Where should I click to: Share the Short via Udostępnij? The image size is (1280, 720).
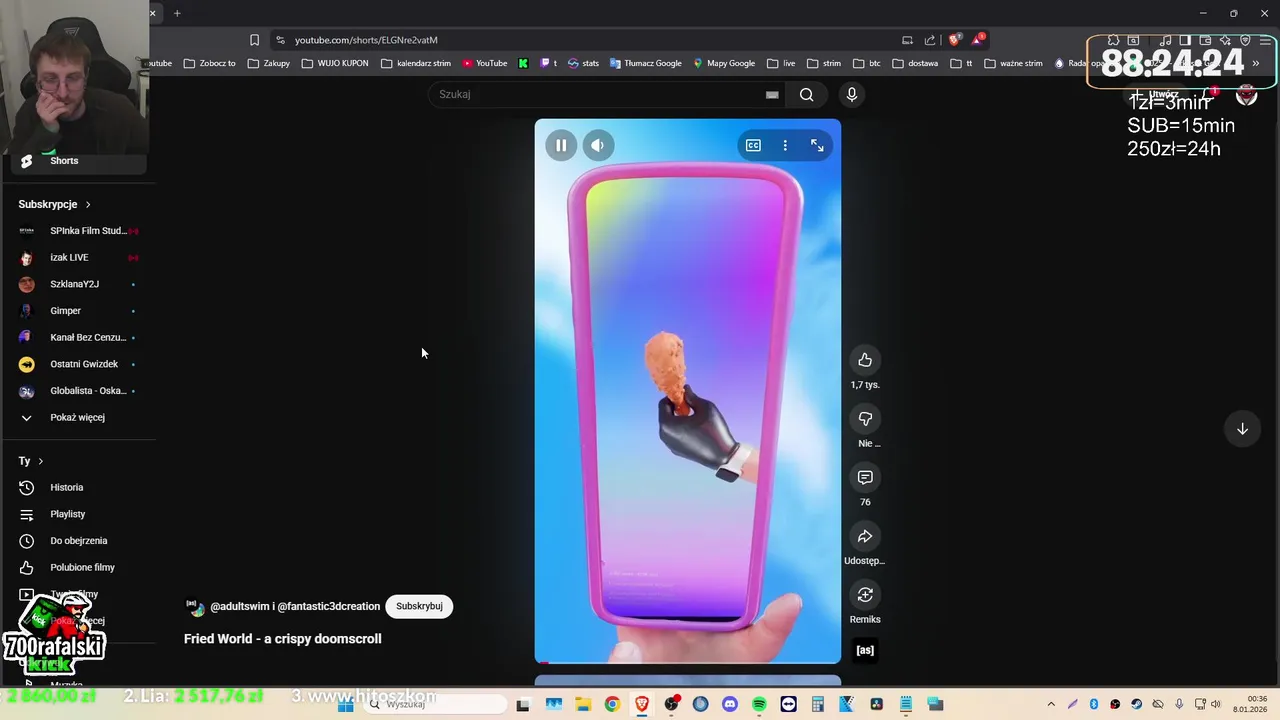pyautogui.click(x=865, y=536)
